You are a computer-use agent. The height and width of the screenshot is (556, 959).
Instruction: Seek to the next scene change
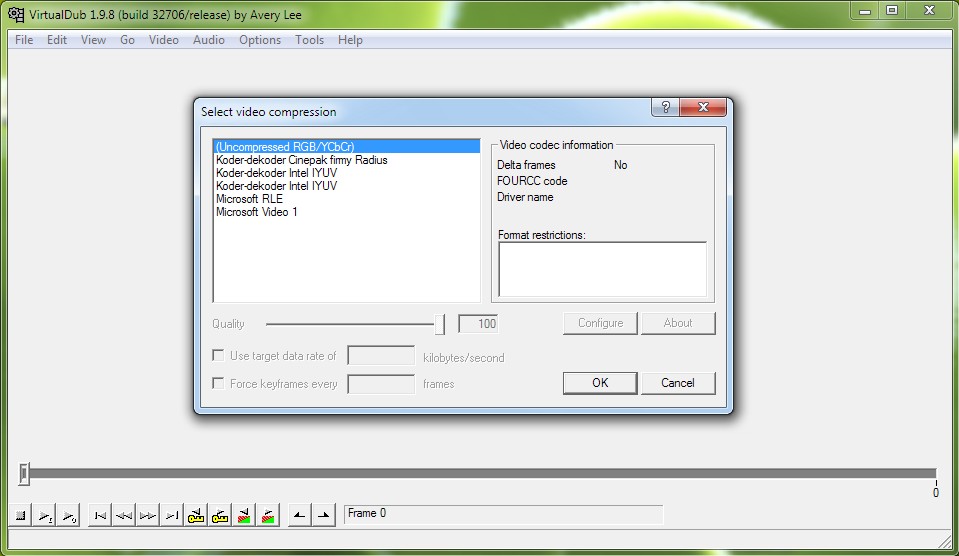coord(268,516)
